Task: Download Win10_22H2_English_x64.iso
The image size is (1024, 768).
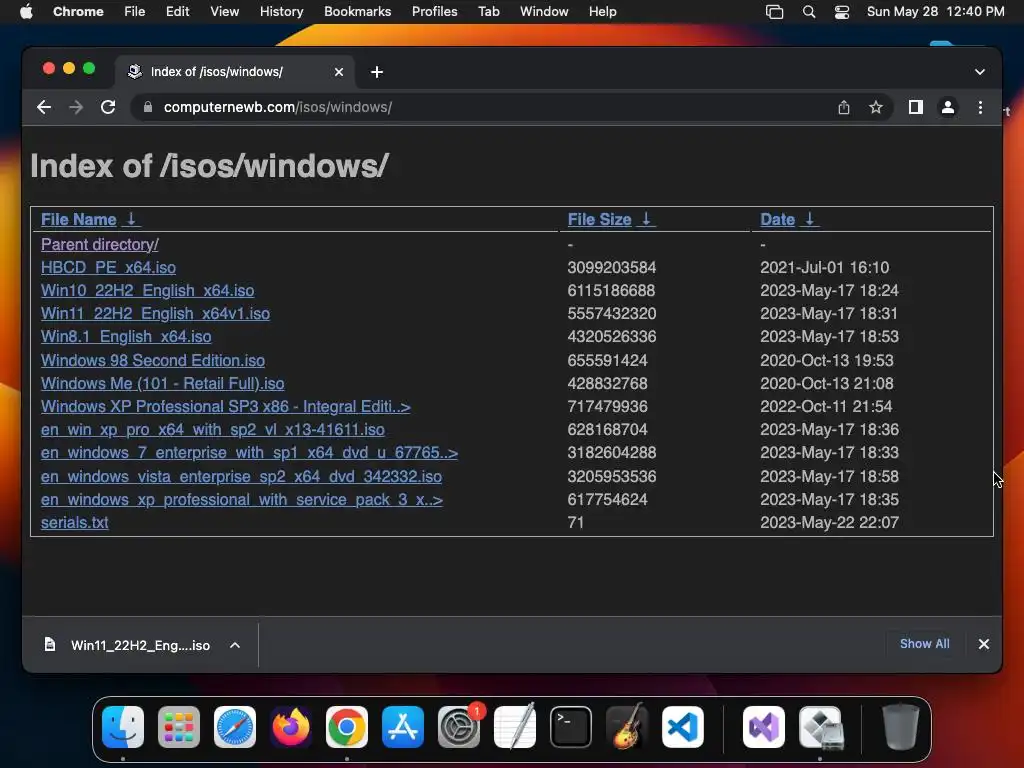Action: click(148, 290)
